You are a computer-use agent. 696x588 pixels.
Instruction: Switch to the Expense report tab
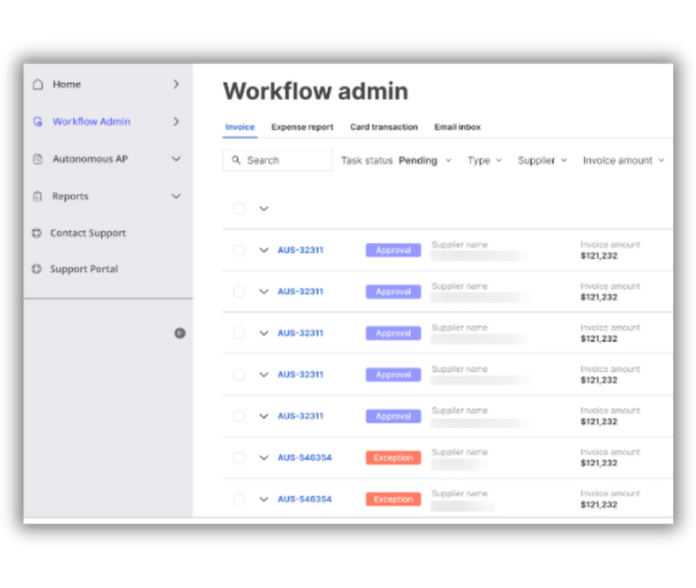(302, 127)
